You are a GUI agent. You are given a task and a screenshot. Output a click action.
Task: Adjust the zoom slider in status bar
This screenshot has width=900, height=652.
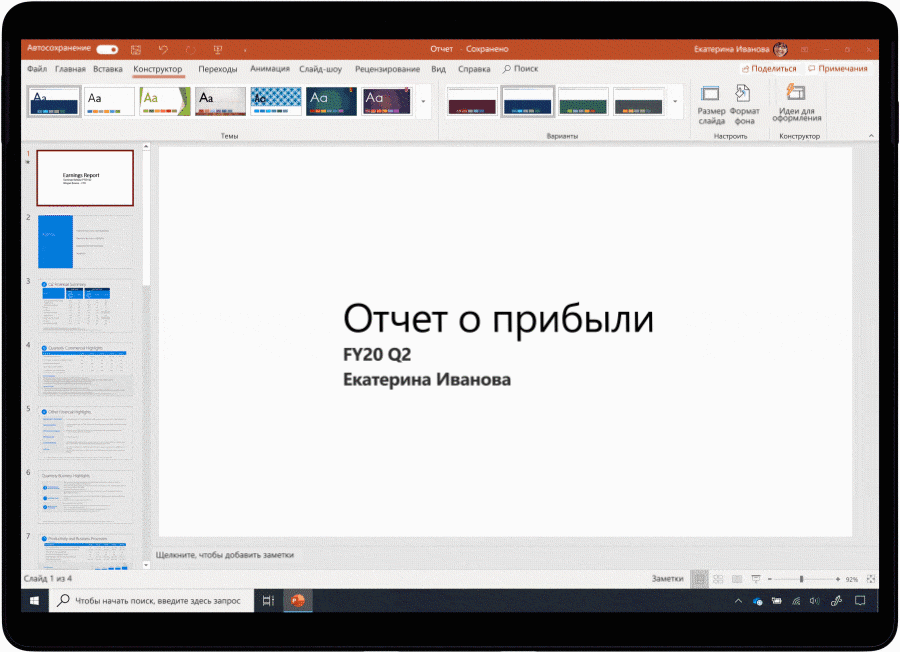[801, 579]
